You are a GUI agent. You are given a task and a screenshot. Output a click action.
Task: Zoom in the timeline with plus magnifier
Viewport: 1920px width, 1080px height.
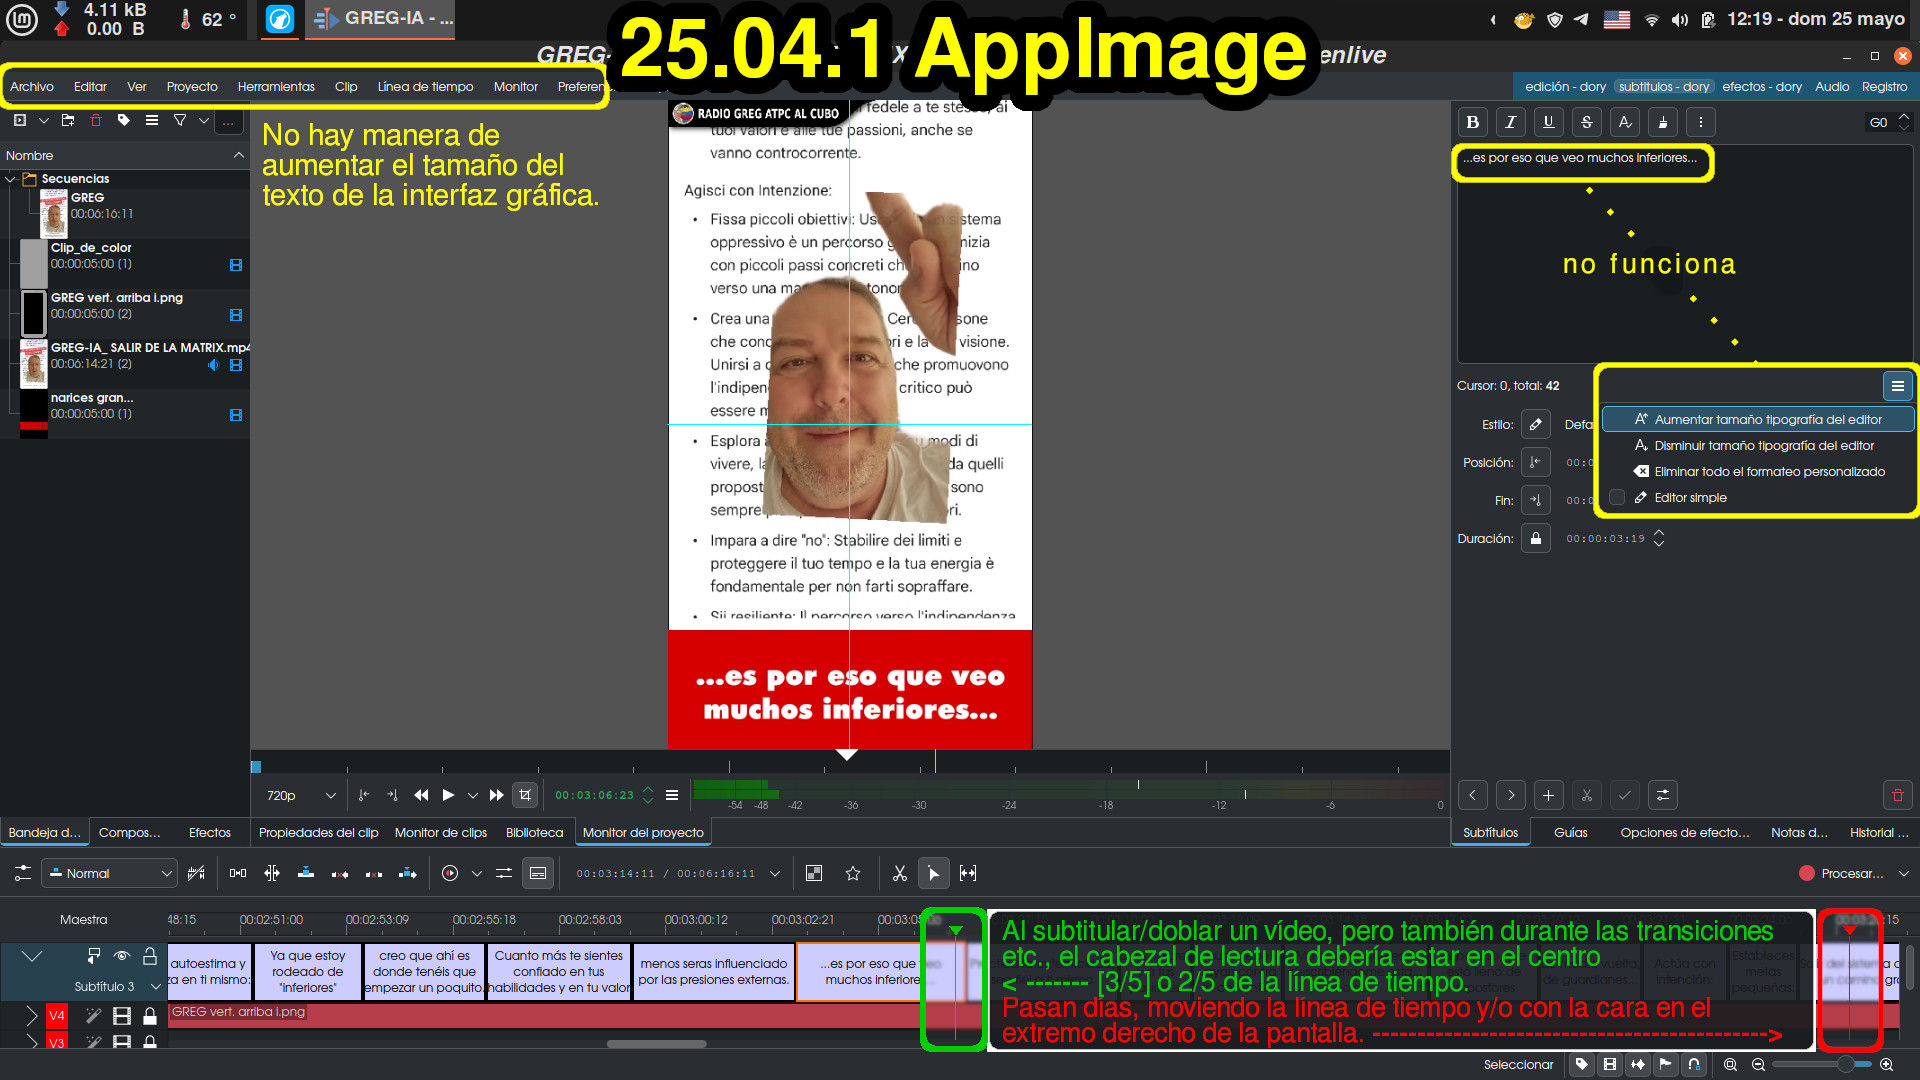point(1886,1064)
